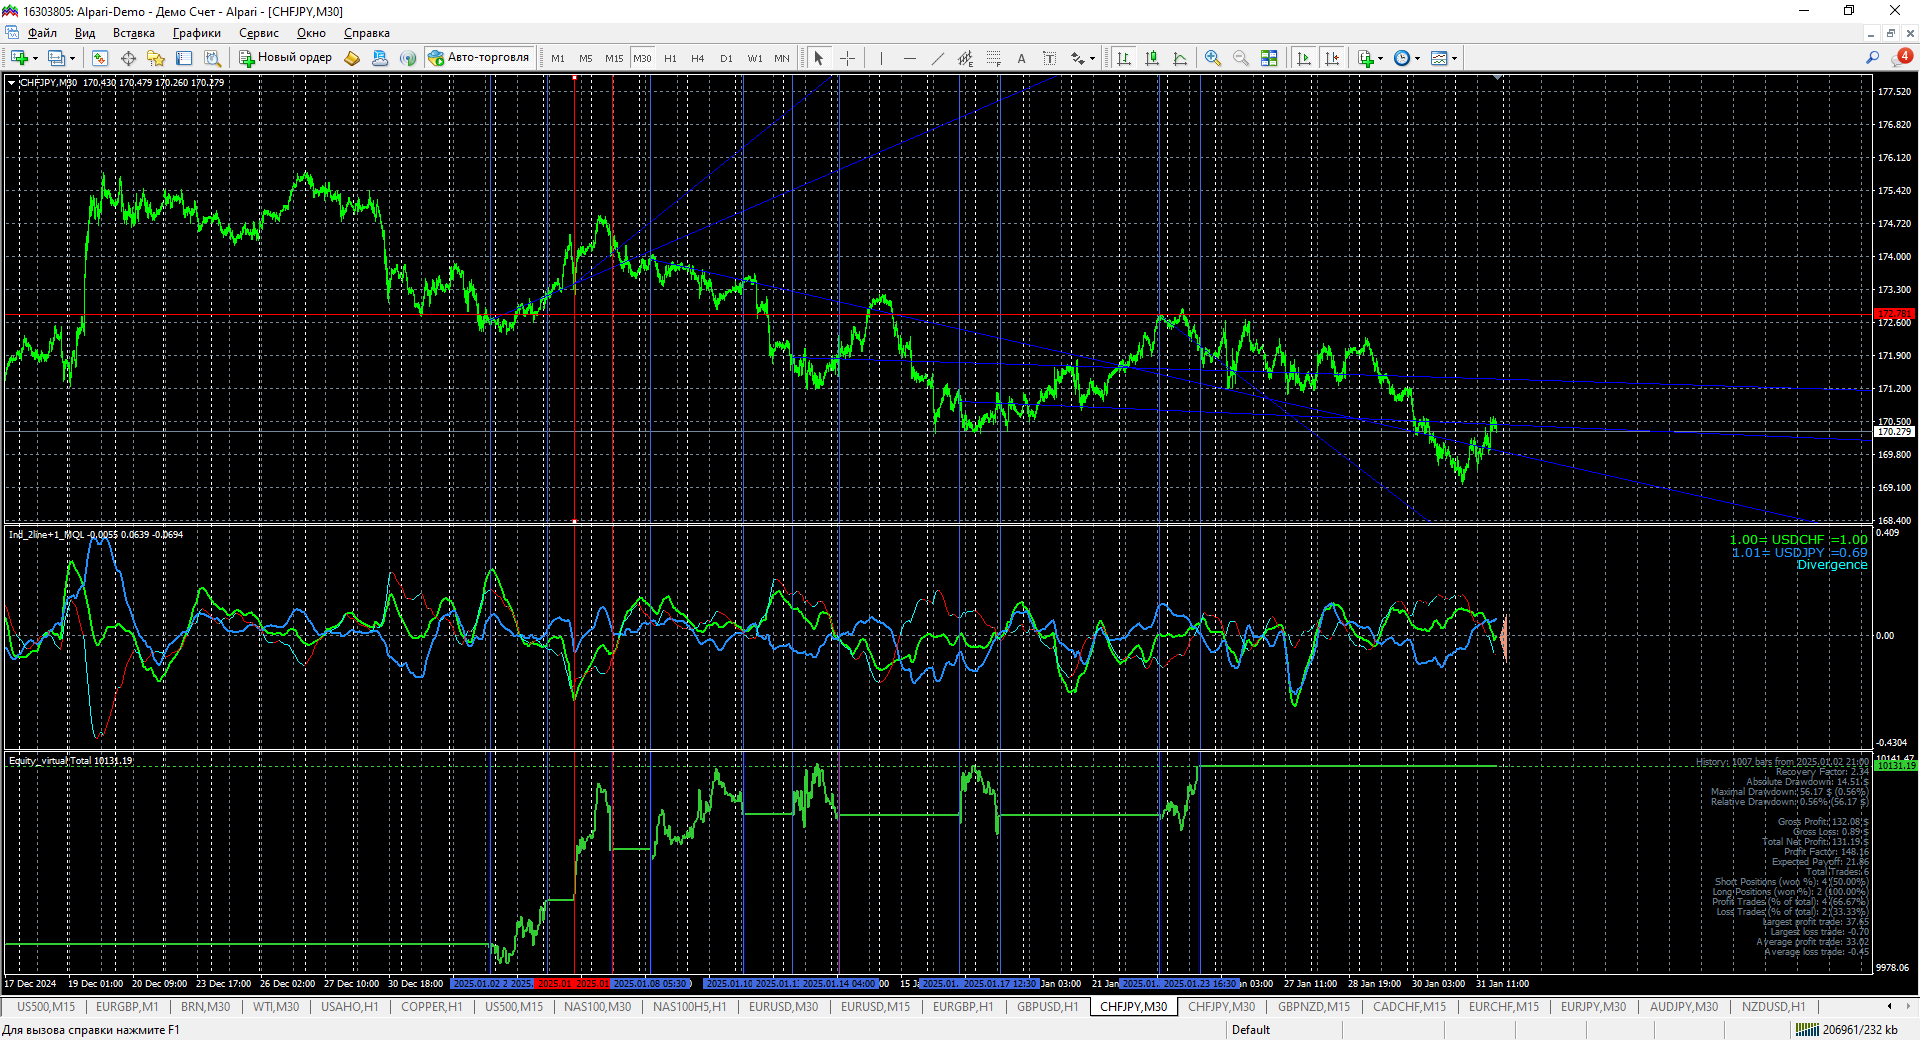Open the Справка menu
Viewport: 1920px width, 1040px height.
pos(367,33)
